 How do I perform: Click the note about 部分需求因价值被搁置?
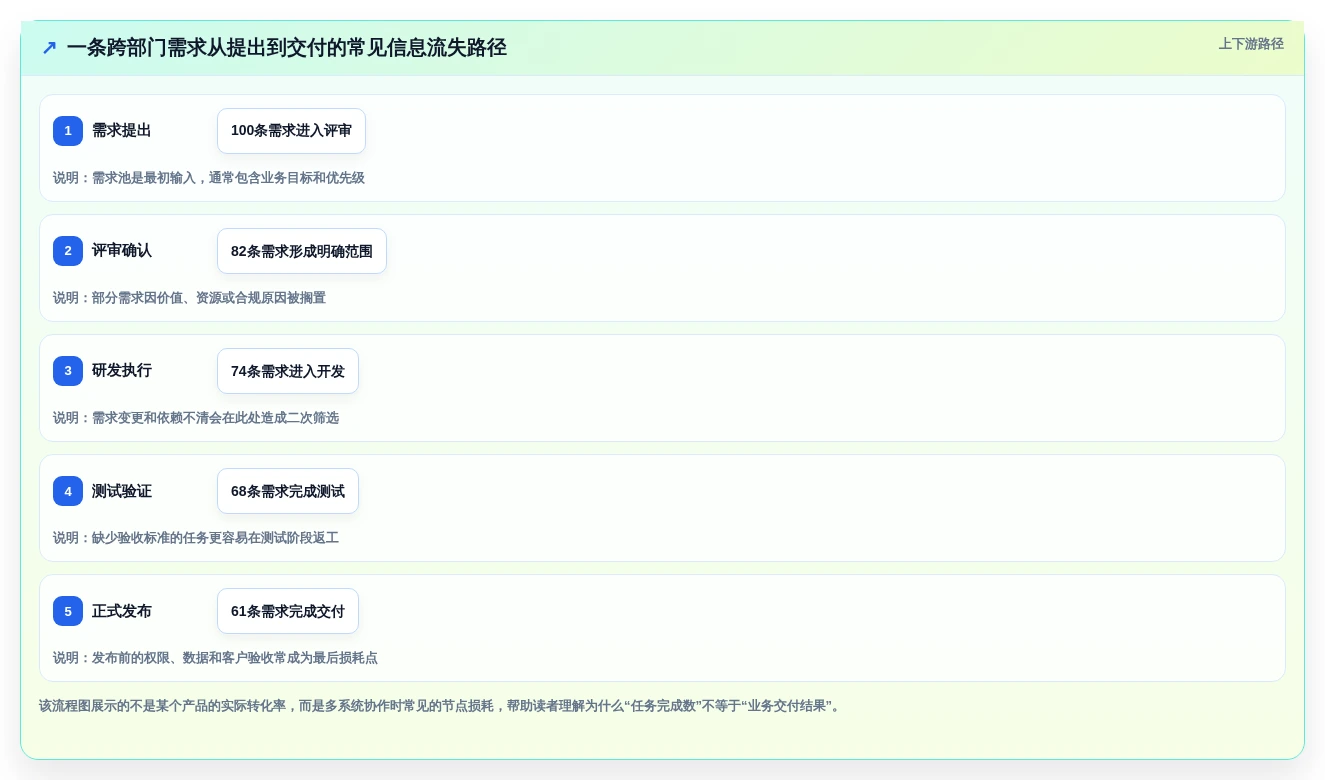(x=189, y=298)
